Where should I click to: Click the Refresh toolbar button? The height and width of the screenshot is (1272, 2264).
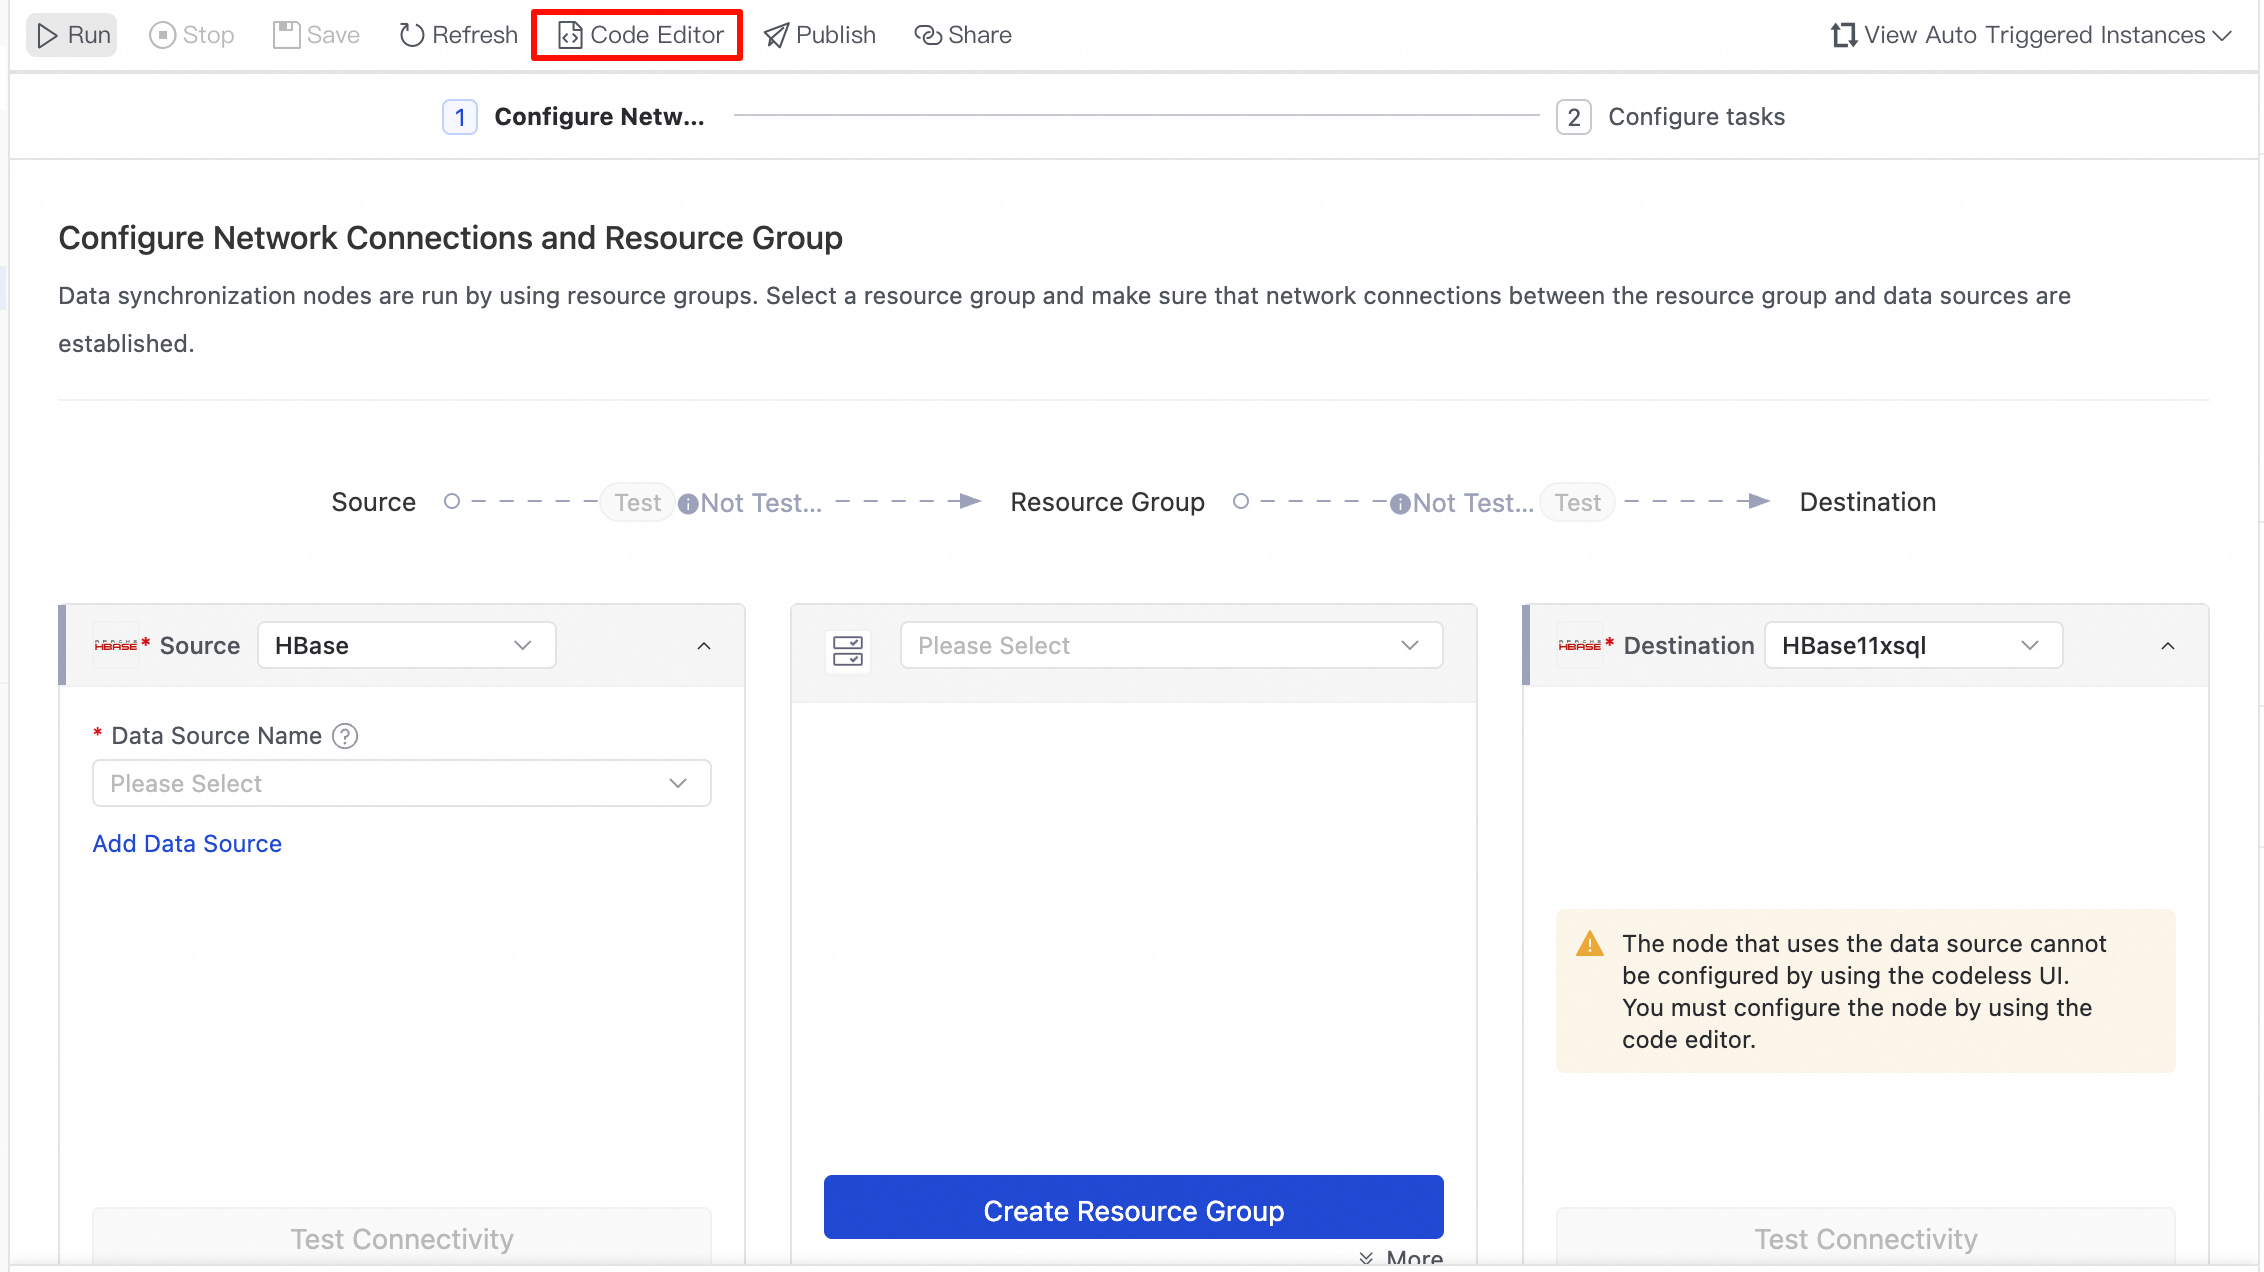pyautogui.click(x=458, y=35)
